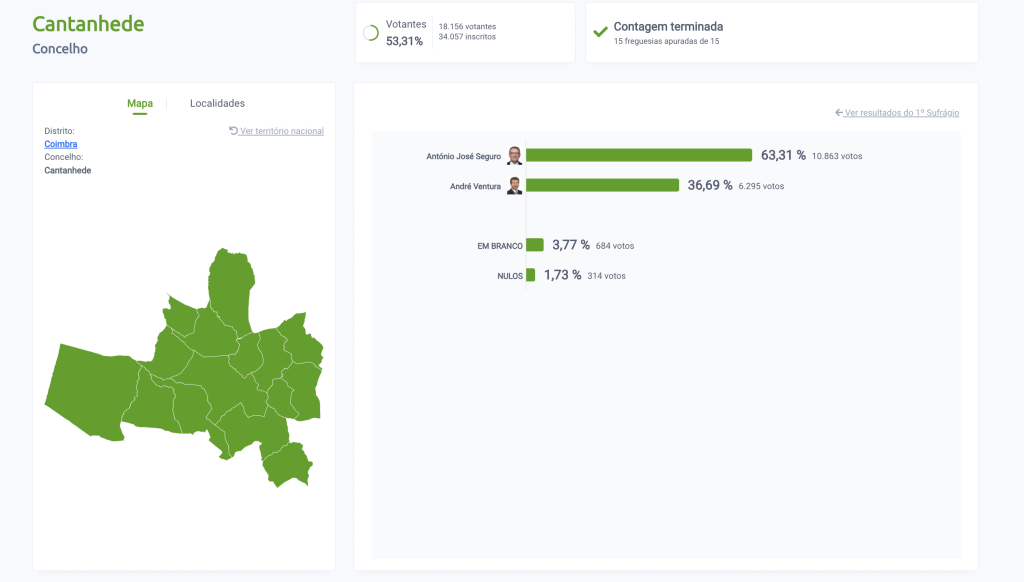Open the Coimbra district link
Viewport: 1024px width, 582px height.
click(x=61, y=144)
